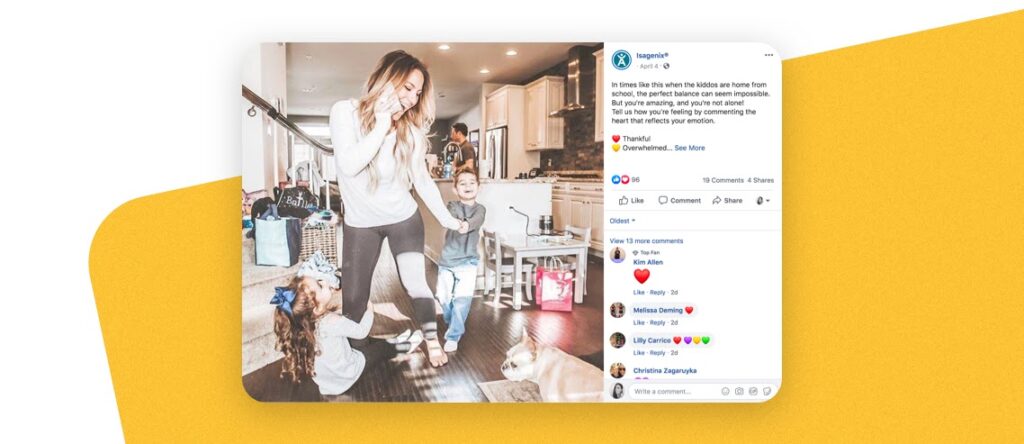Click the thumbs-up Like button

click(631, 200)
